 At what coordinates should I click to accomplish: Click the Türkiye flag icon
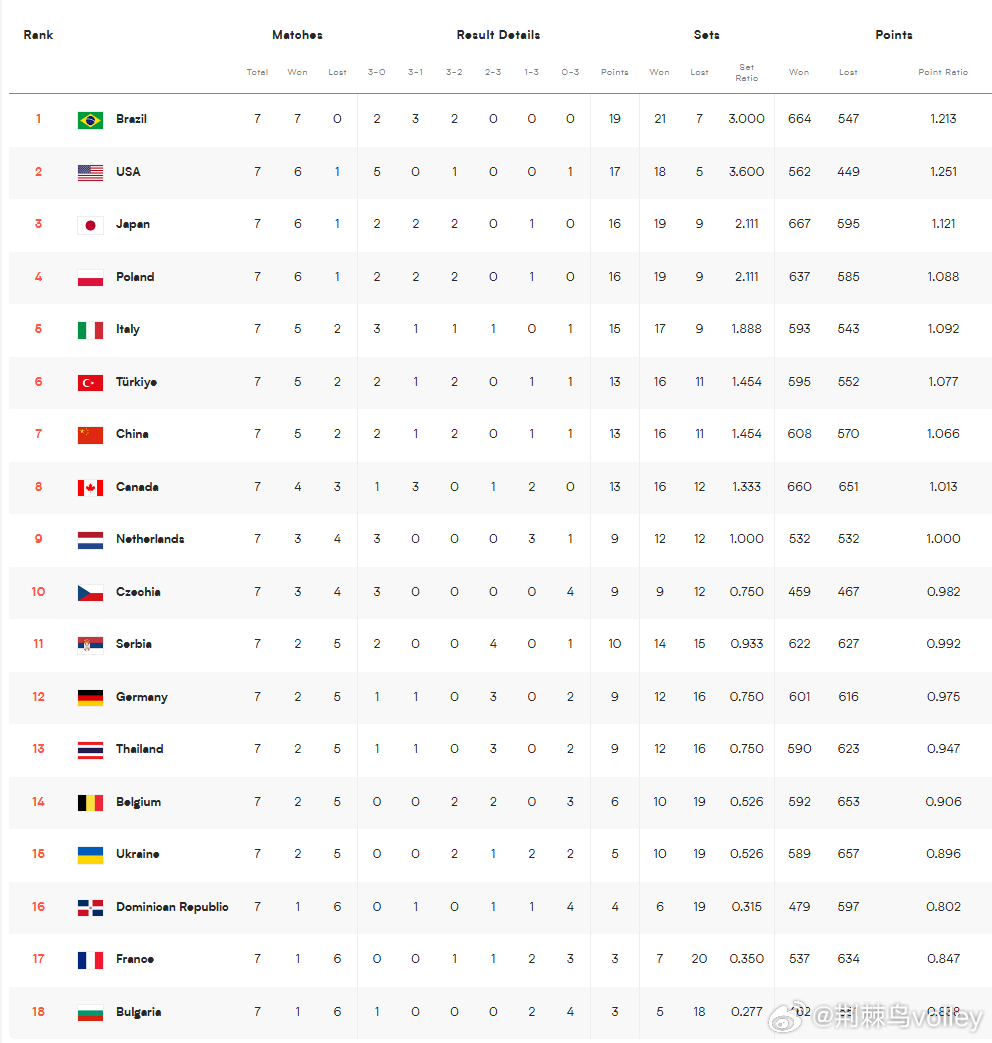point(90,382)
